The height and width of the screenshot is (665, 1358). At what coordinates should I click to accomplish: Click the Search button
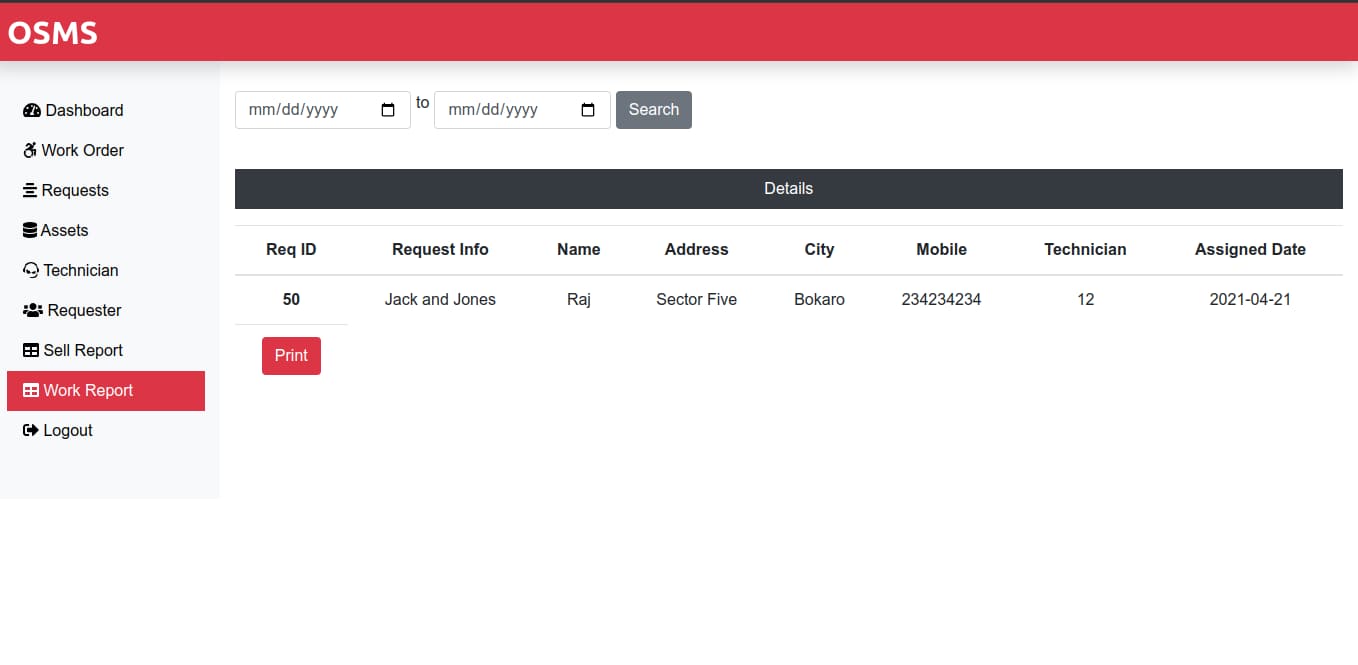(x=653, y=109)
